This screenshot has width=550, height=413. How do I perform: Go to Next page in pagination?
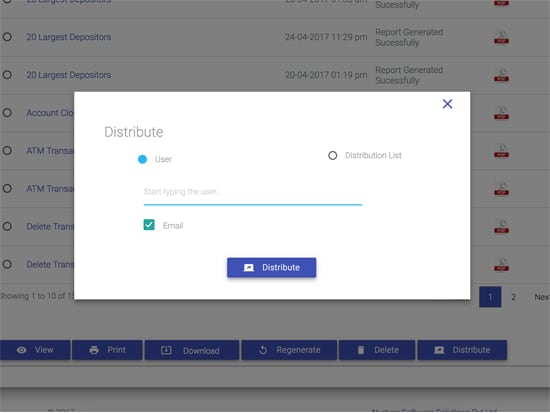click(x=542, y=297)
